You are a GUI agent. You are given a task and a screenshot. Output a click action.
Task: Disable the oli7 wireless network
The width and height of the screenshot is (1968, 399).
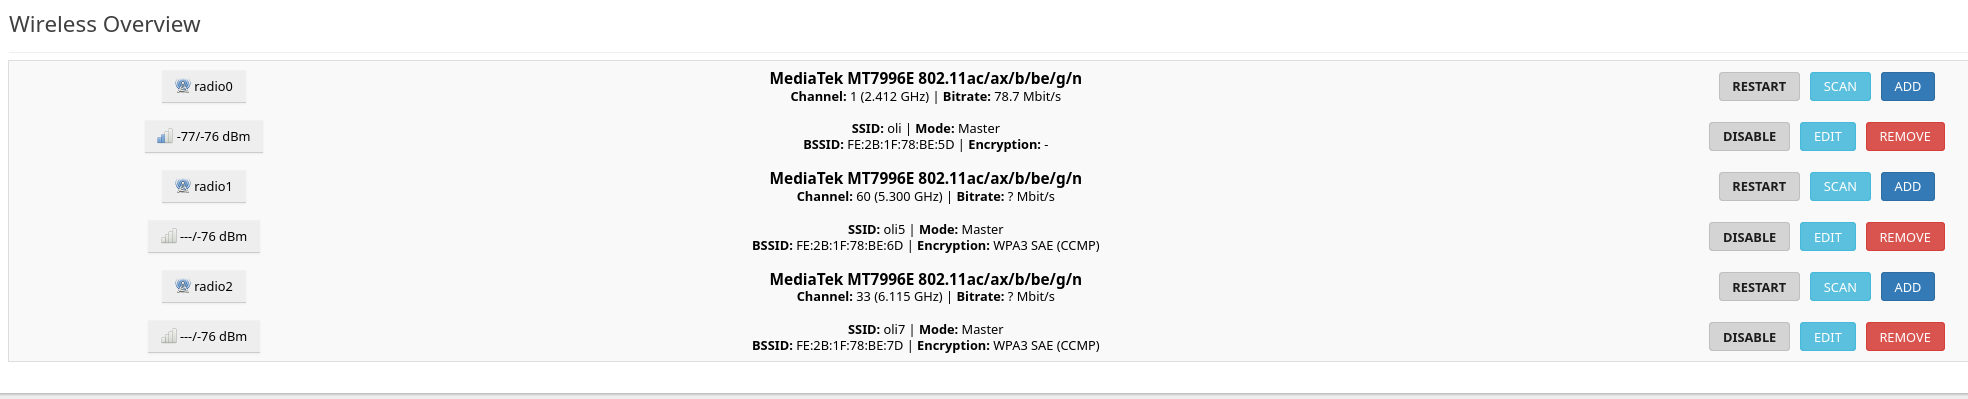click(x=1749, y=337)
